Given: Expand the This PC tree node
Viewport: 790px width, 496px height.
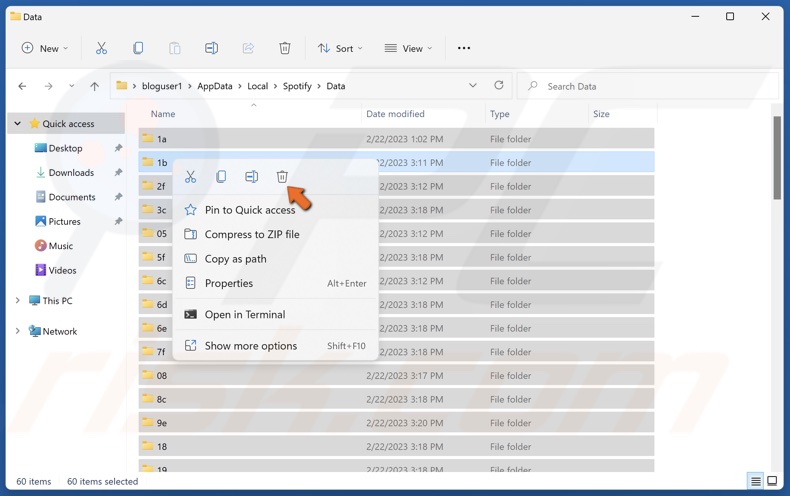Looking at the screenshot, I should [18, 300].
